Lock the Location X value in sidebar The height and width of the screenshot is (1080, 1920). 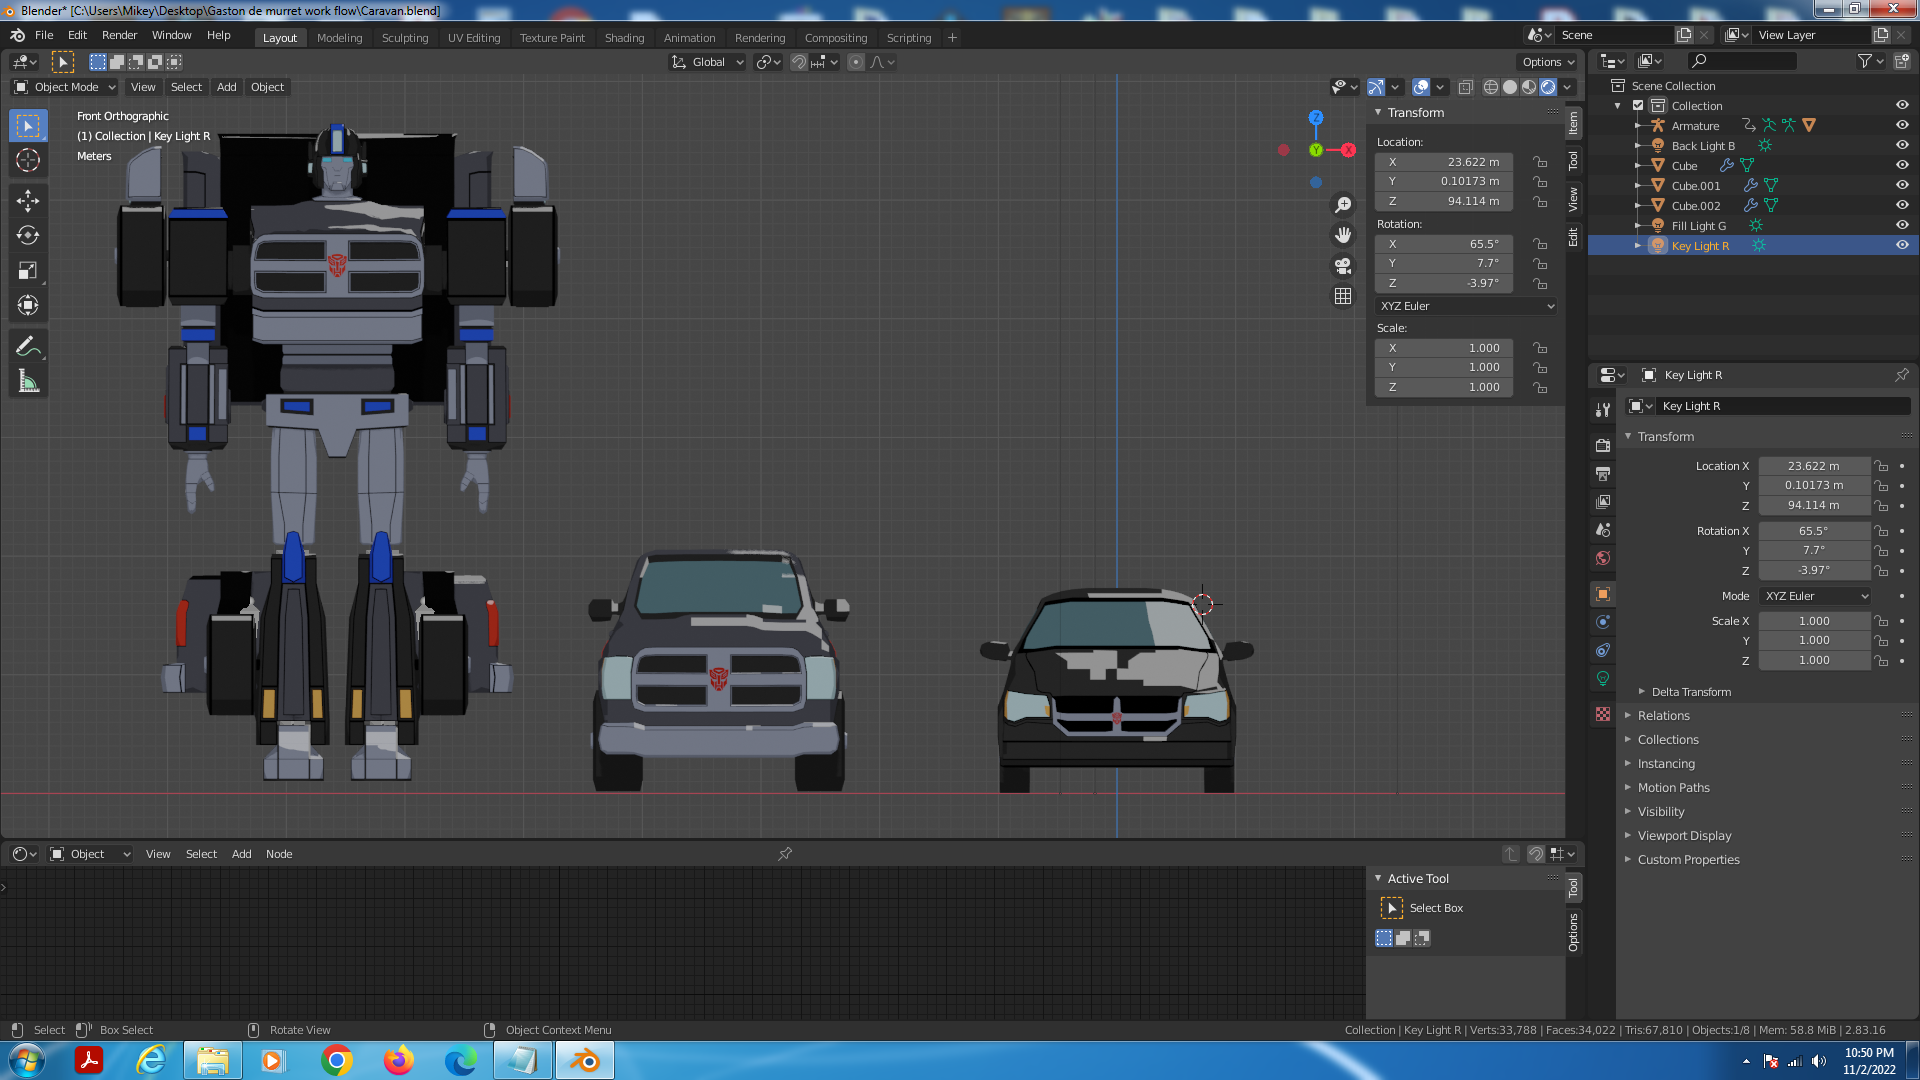click(x=1541, y=162)
